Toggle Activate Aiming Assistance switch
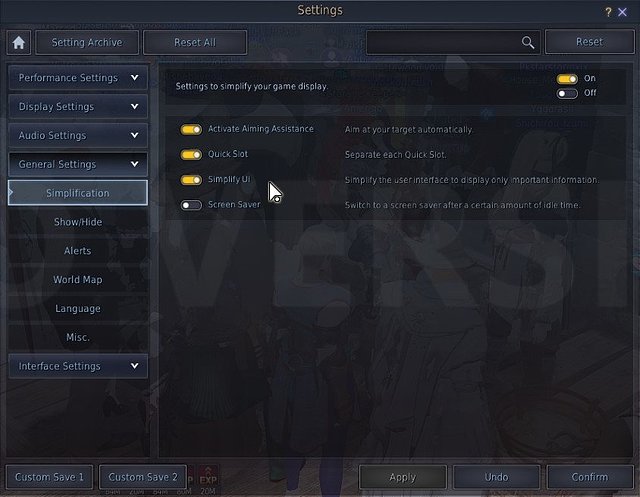 pyautogui.click(x=191, y=130)
